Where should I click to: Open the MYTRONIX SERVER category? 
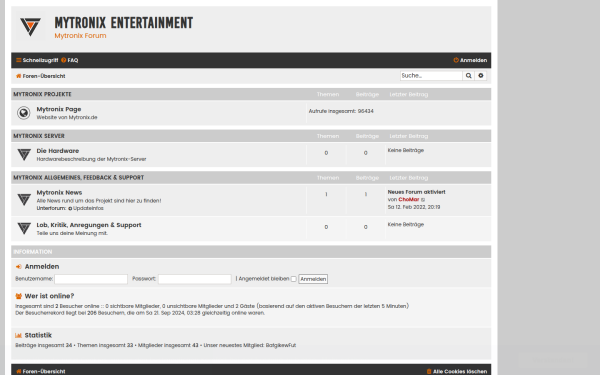point(39,136)
